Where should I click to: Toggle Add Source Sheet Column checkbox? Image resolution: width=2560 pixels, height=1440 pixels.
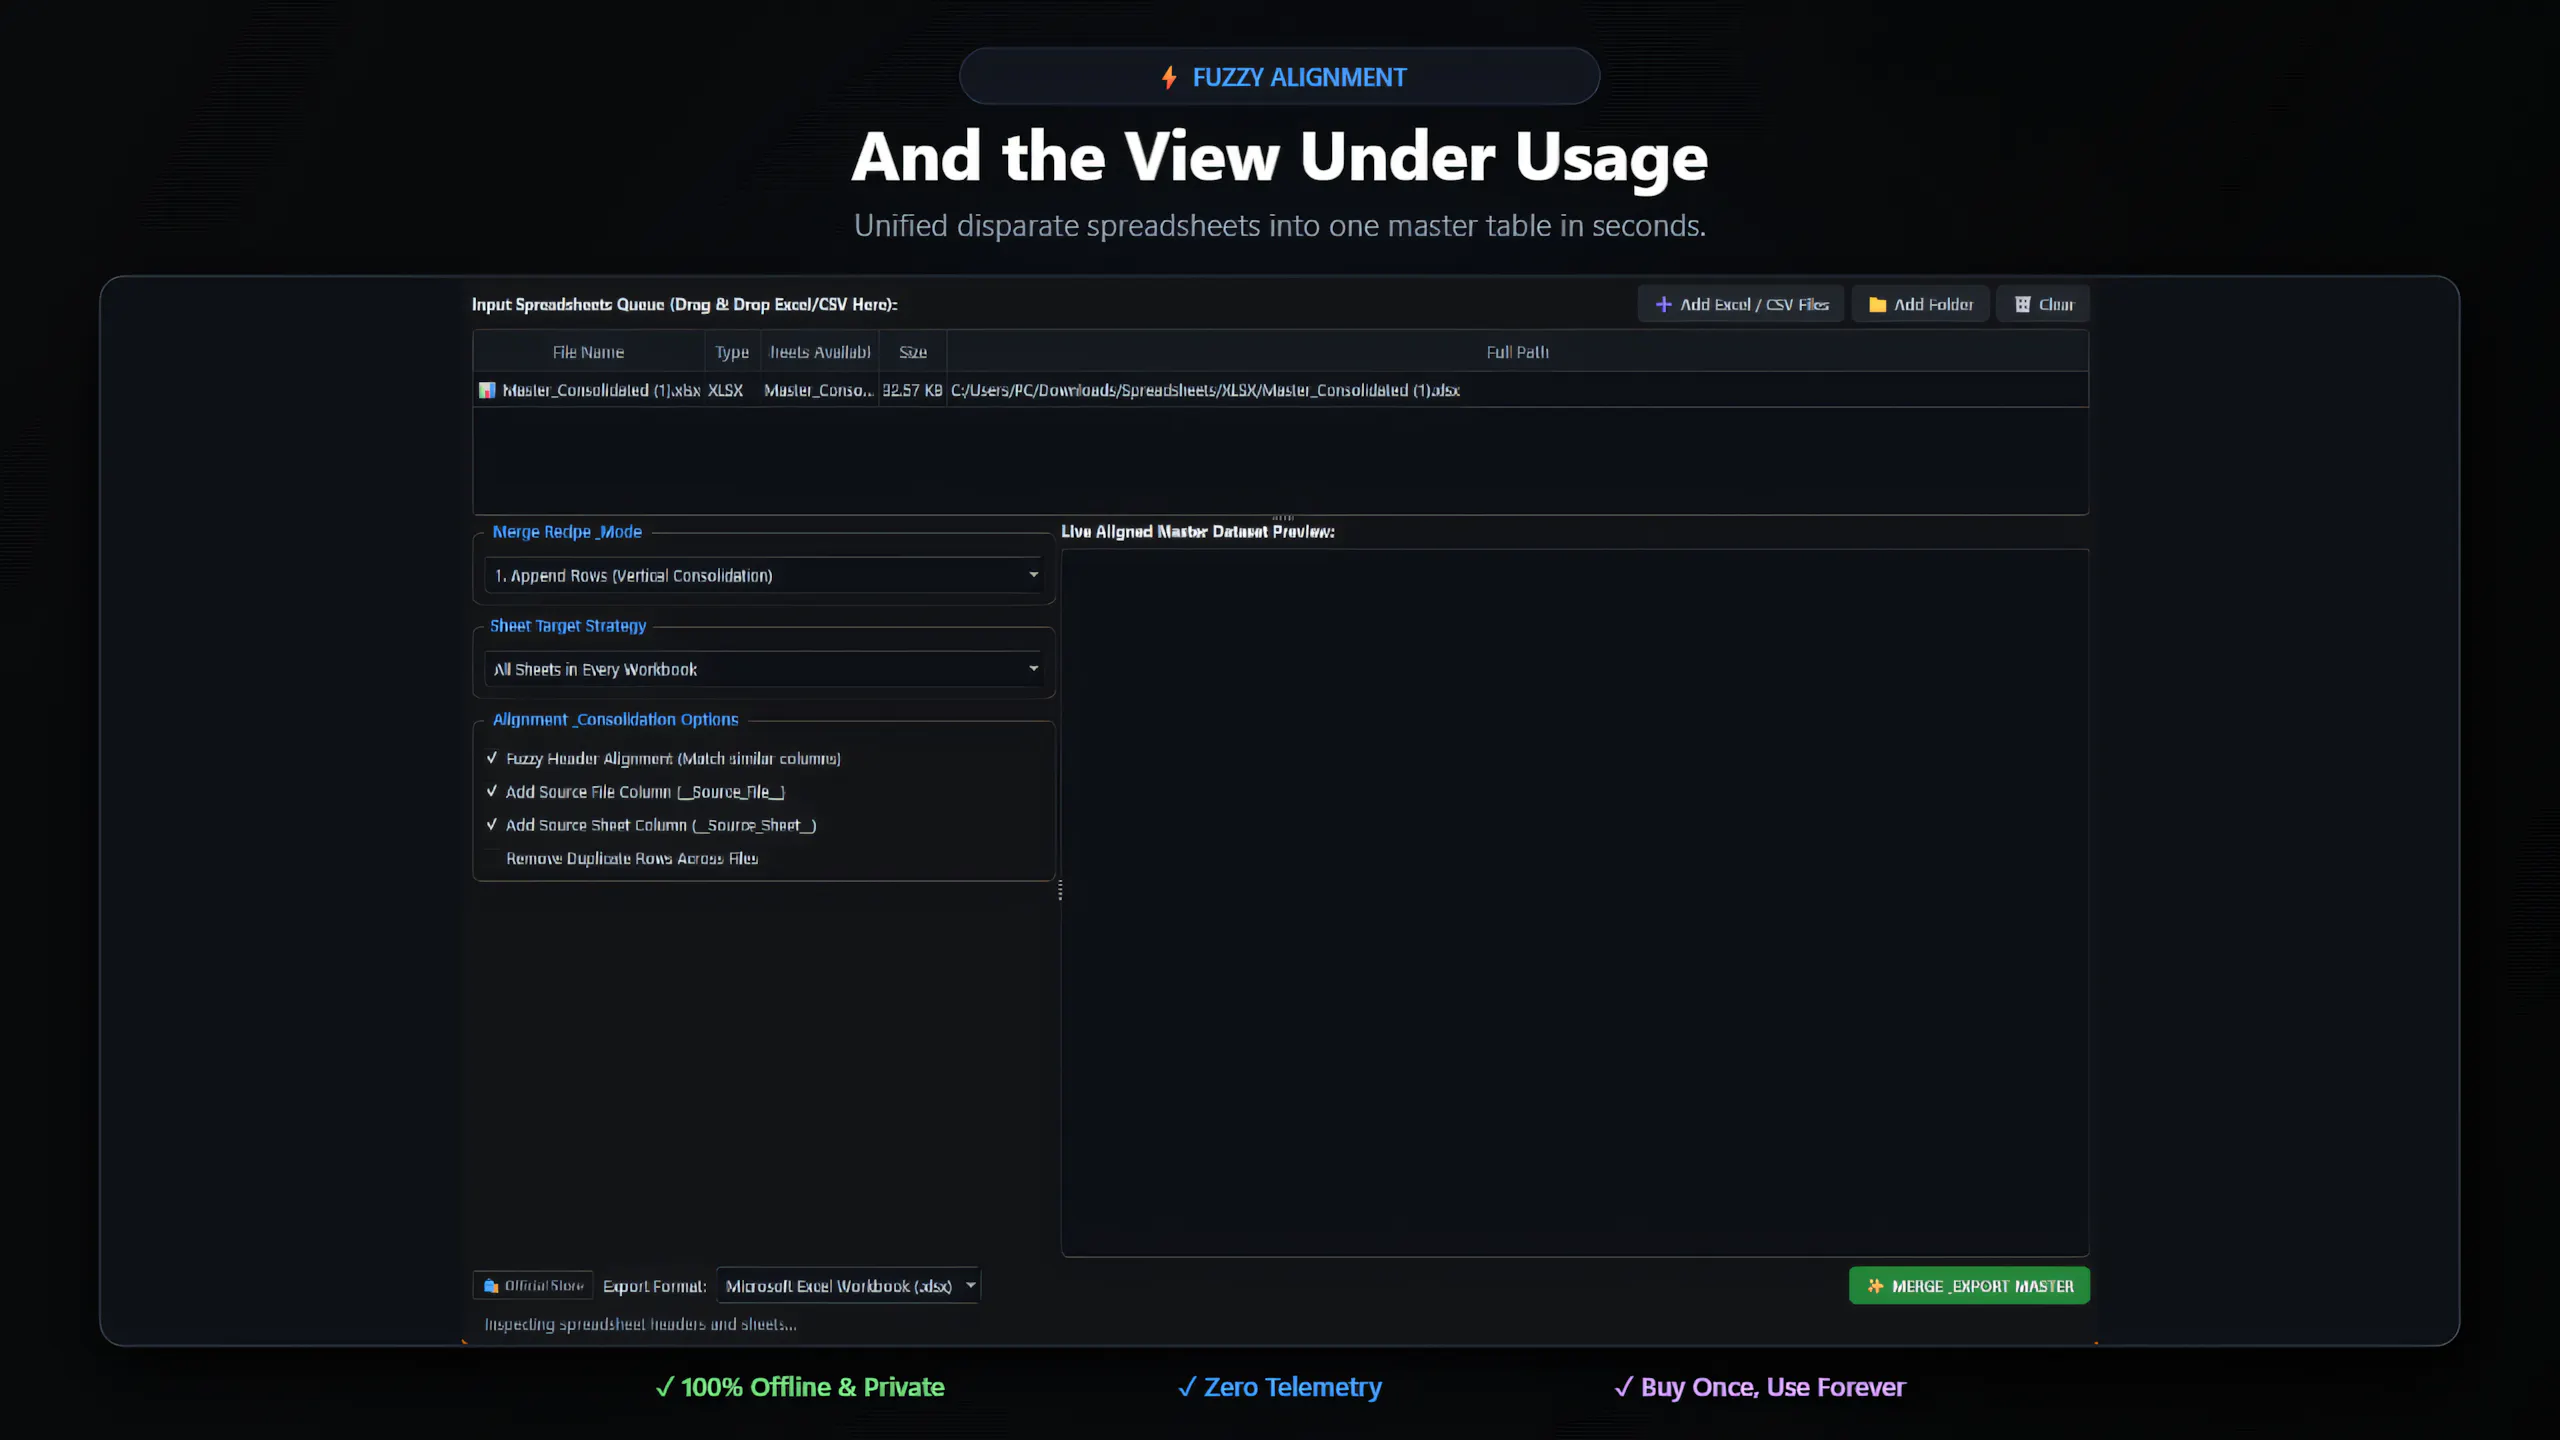(x=492, y=825)
